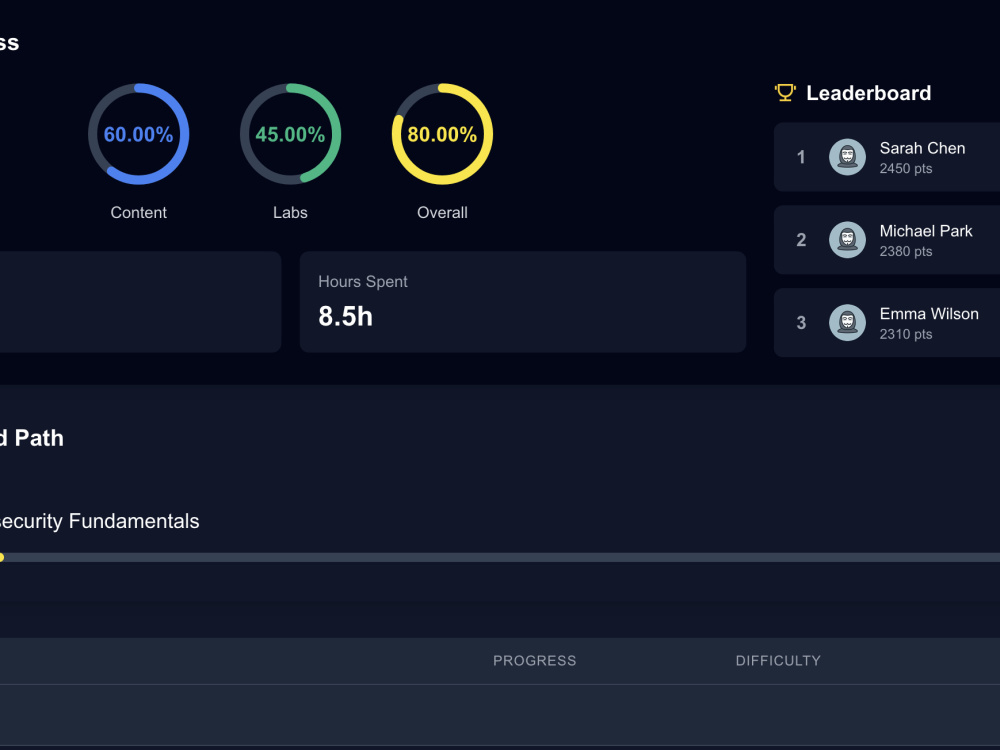Click the PROGRESS column header
This screenshot has width=1000, height=750.
pyautogui.click(x=534, y=661)
